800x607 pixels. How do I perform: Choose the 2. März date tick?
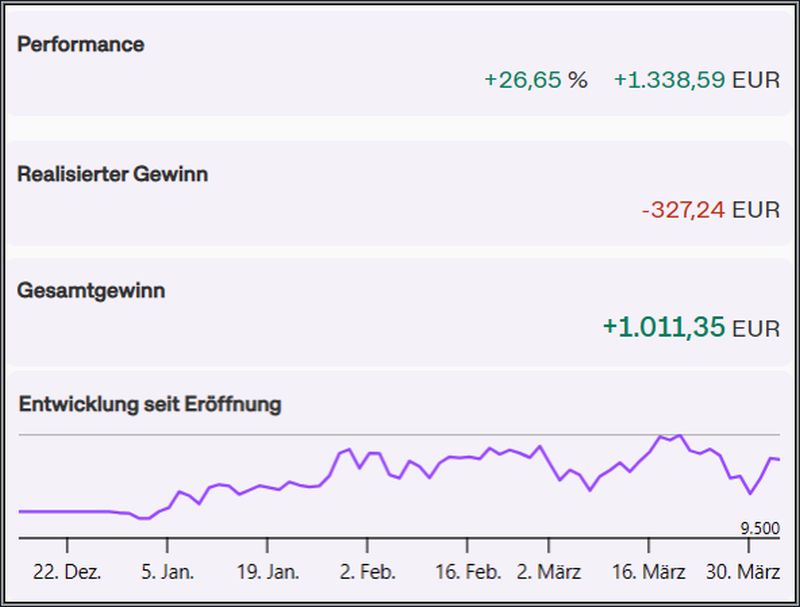[x=548, y=573]
